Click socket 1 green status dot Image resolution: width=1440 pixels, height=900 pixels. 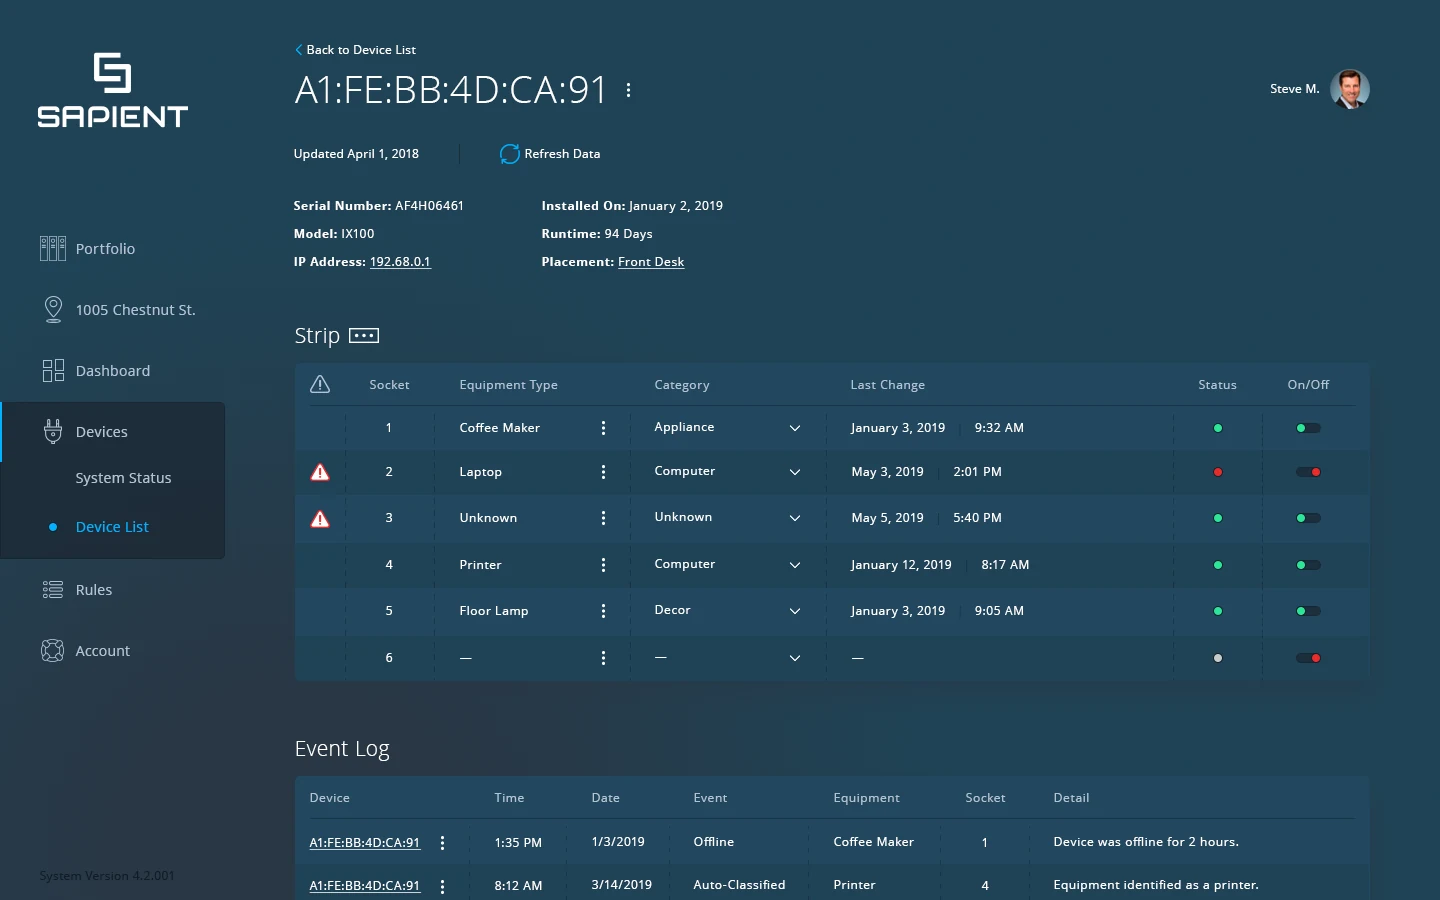tap(1218, 428)
